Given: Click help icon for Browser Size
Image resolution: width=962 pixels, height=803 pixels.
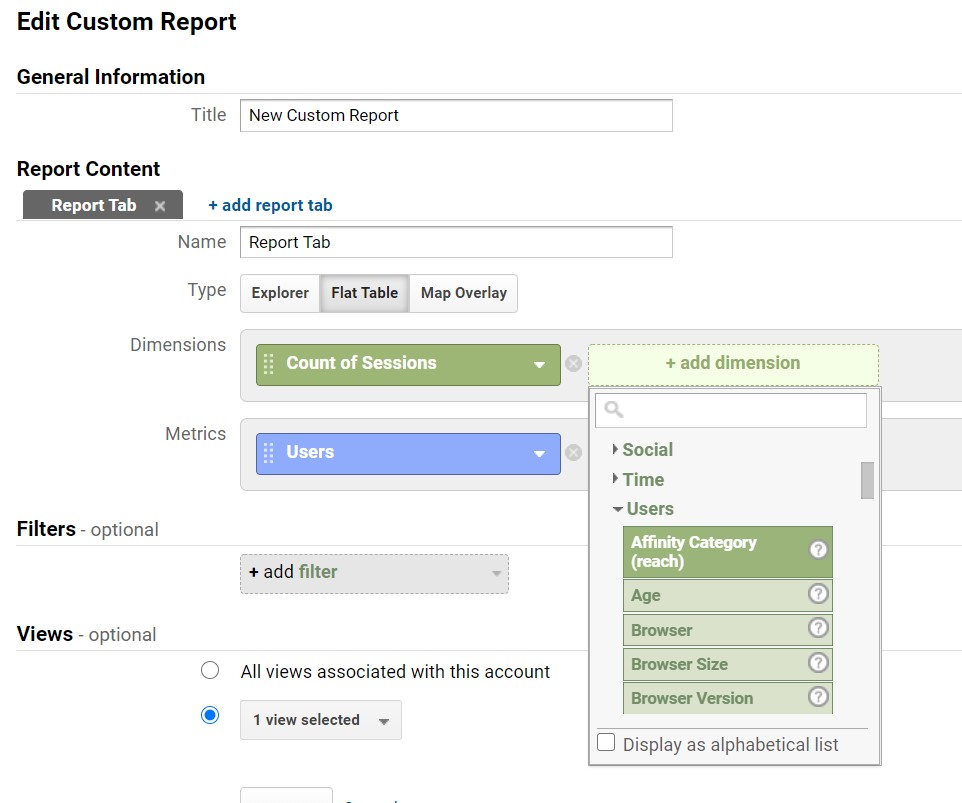Looking at the screenshot, I should tap(818, 663).
